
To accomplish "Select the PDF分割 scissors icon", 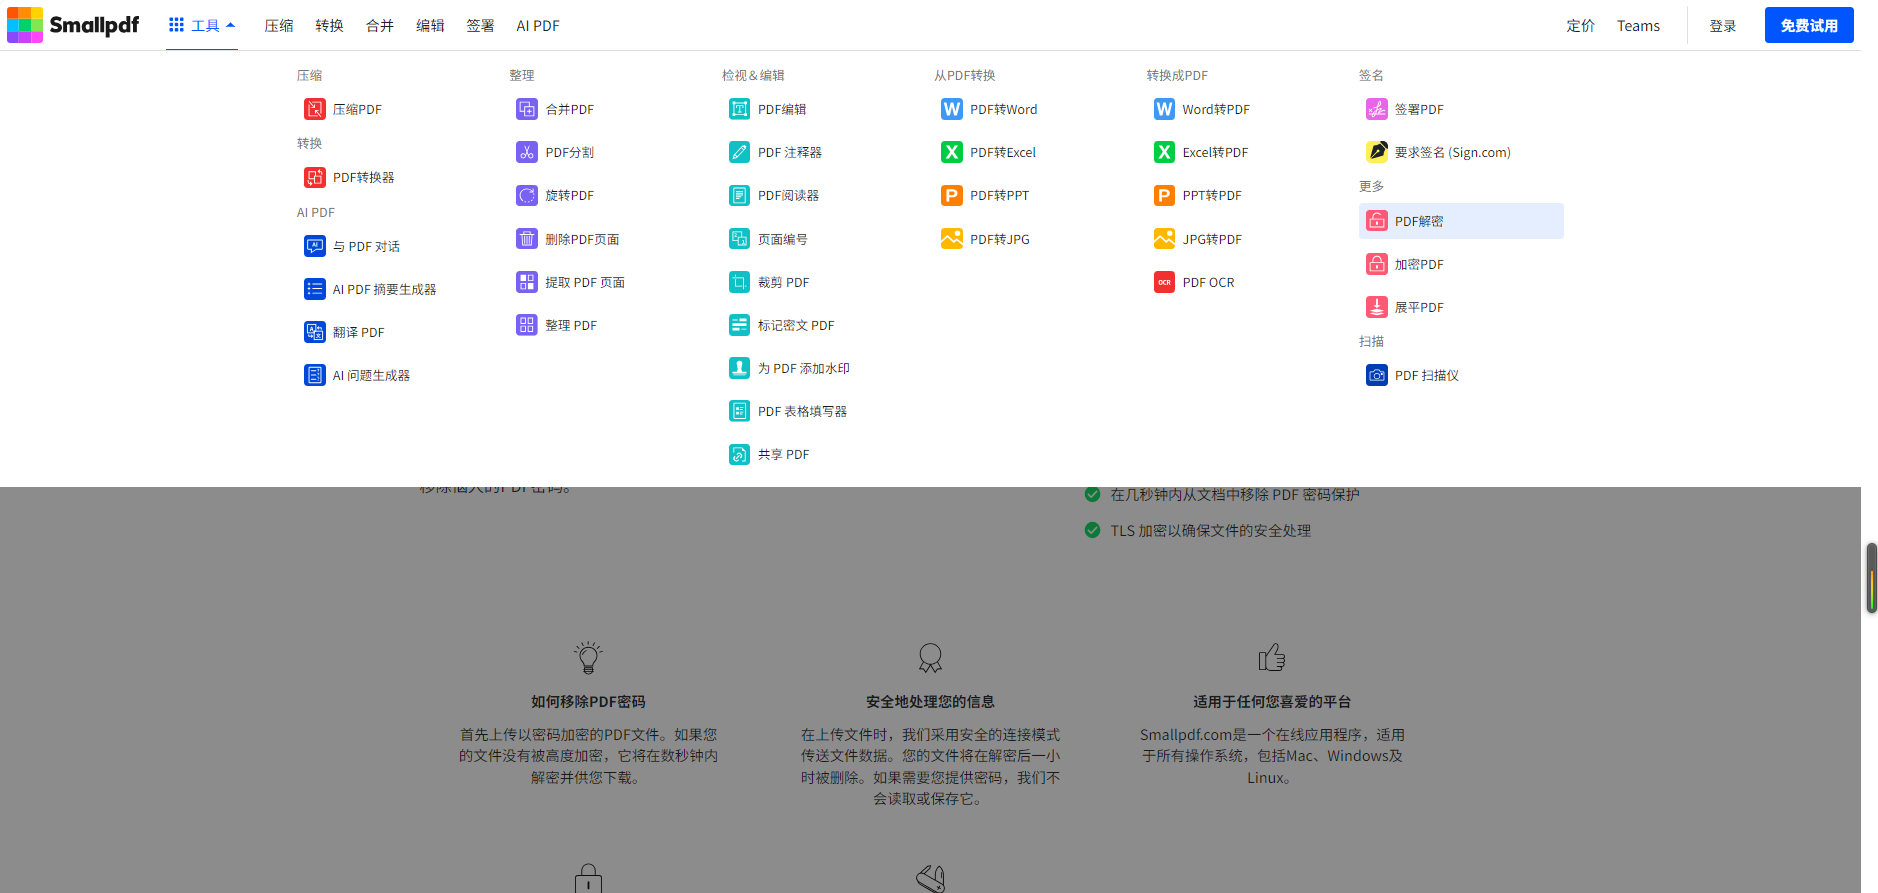I will (527, 152).
